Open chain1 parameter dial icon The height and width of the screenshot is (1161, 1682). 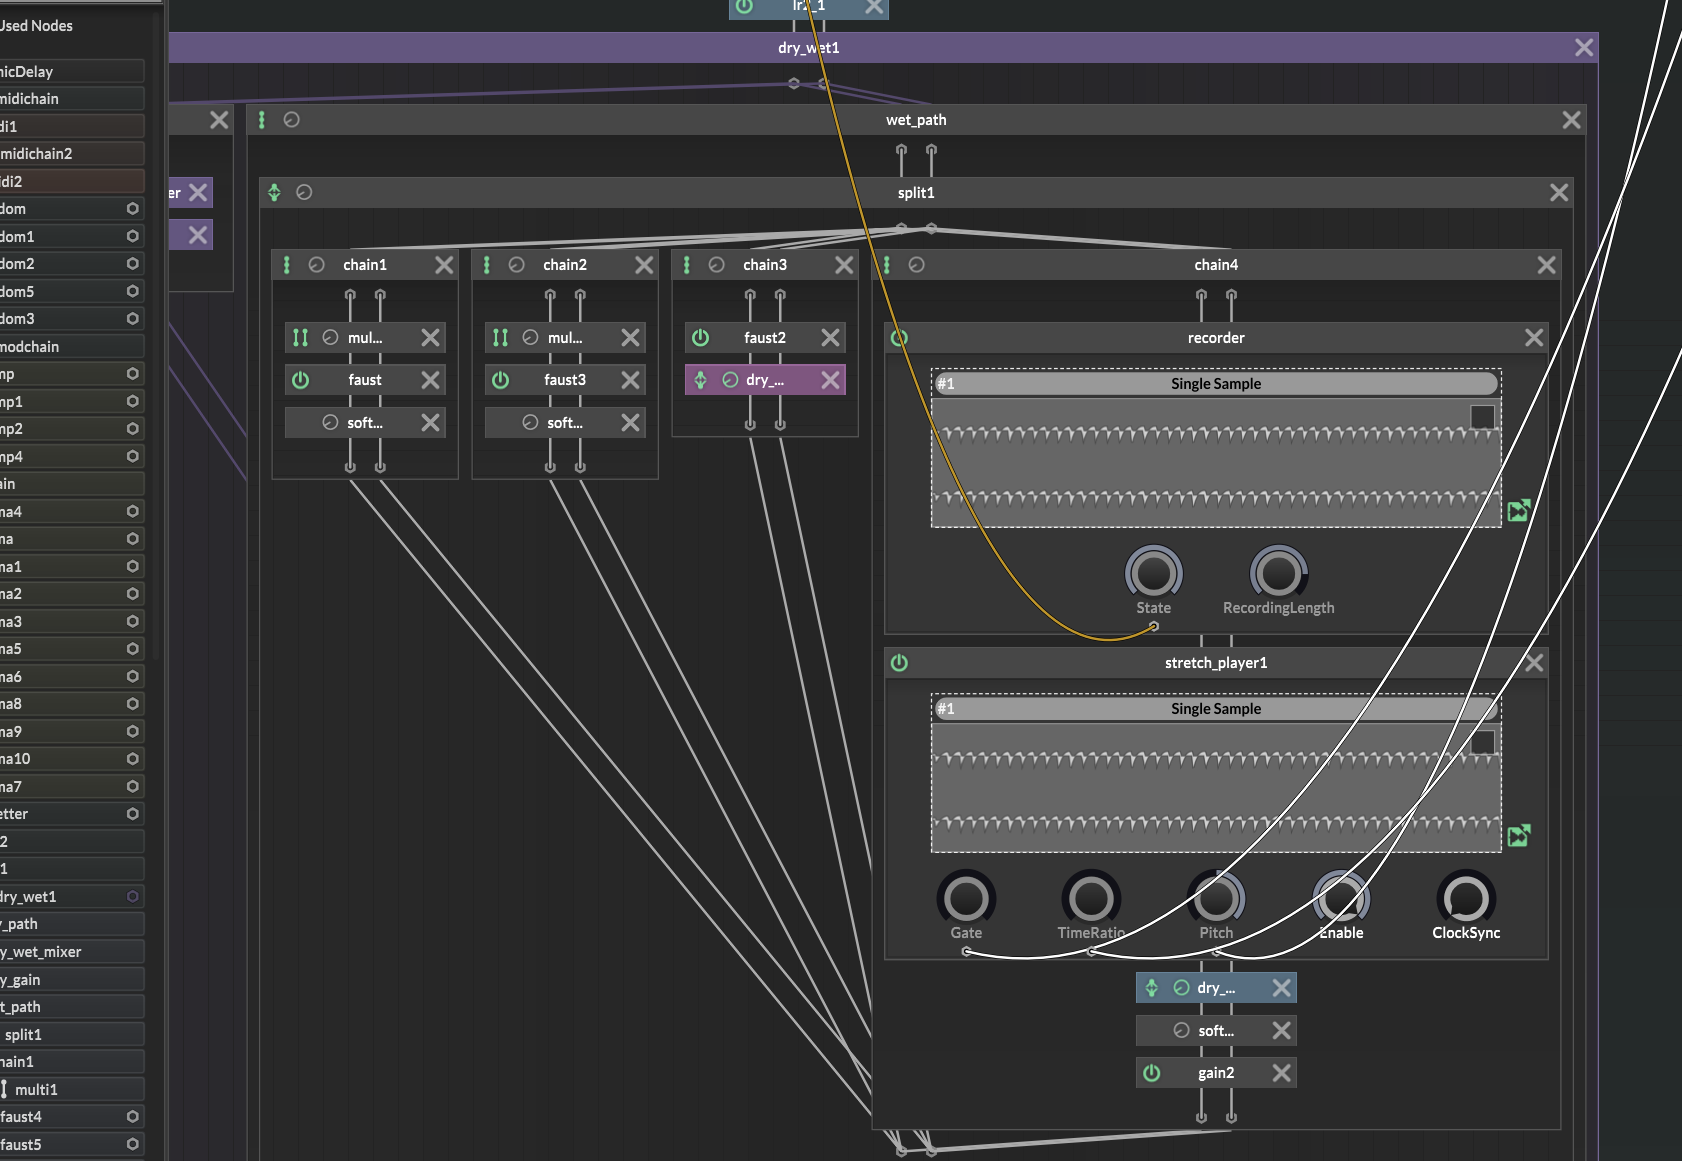(x=316, y=265)
